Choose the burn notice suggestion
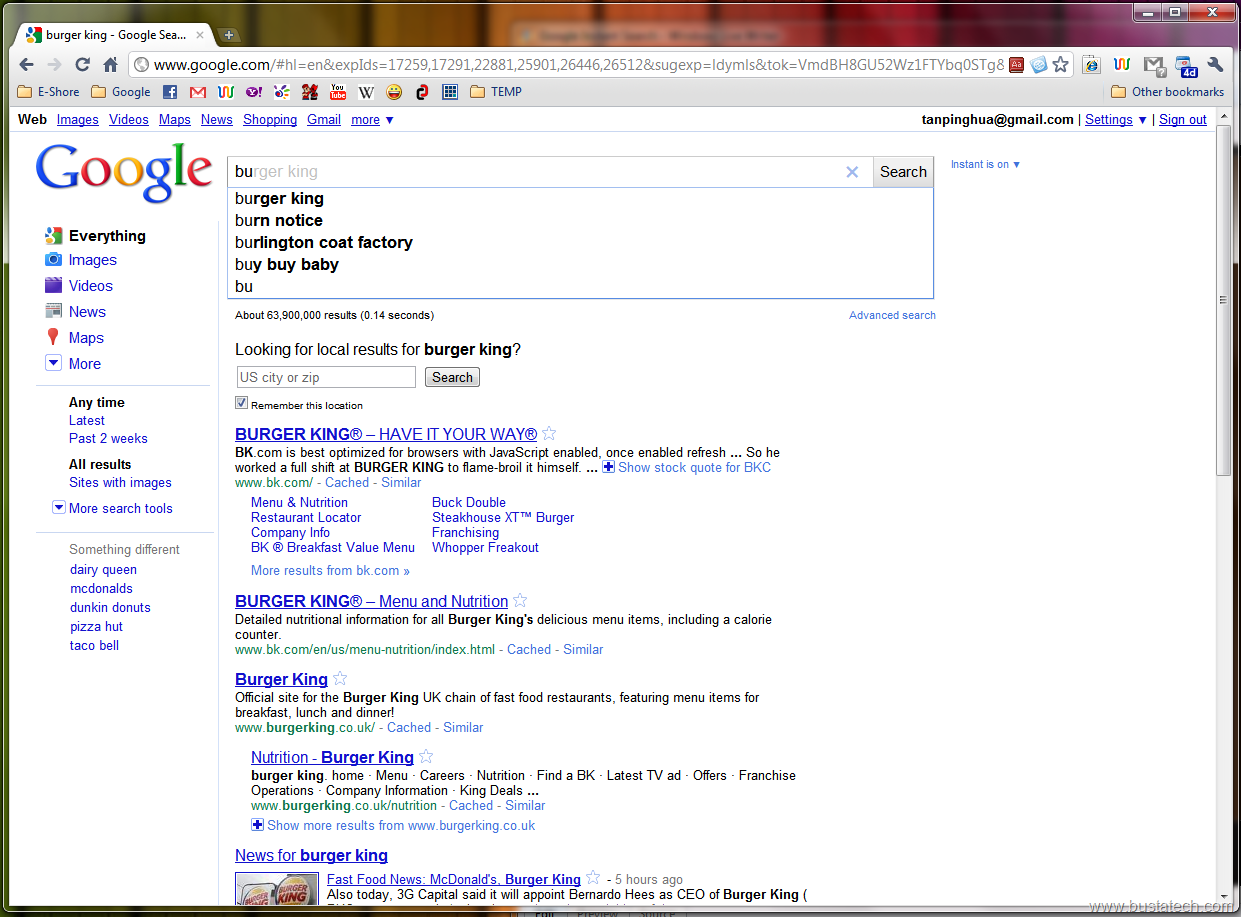The height and width of the screenshot is (917, 1241). (580, 220)
